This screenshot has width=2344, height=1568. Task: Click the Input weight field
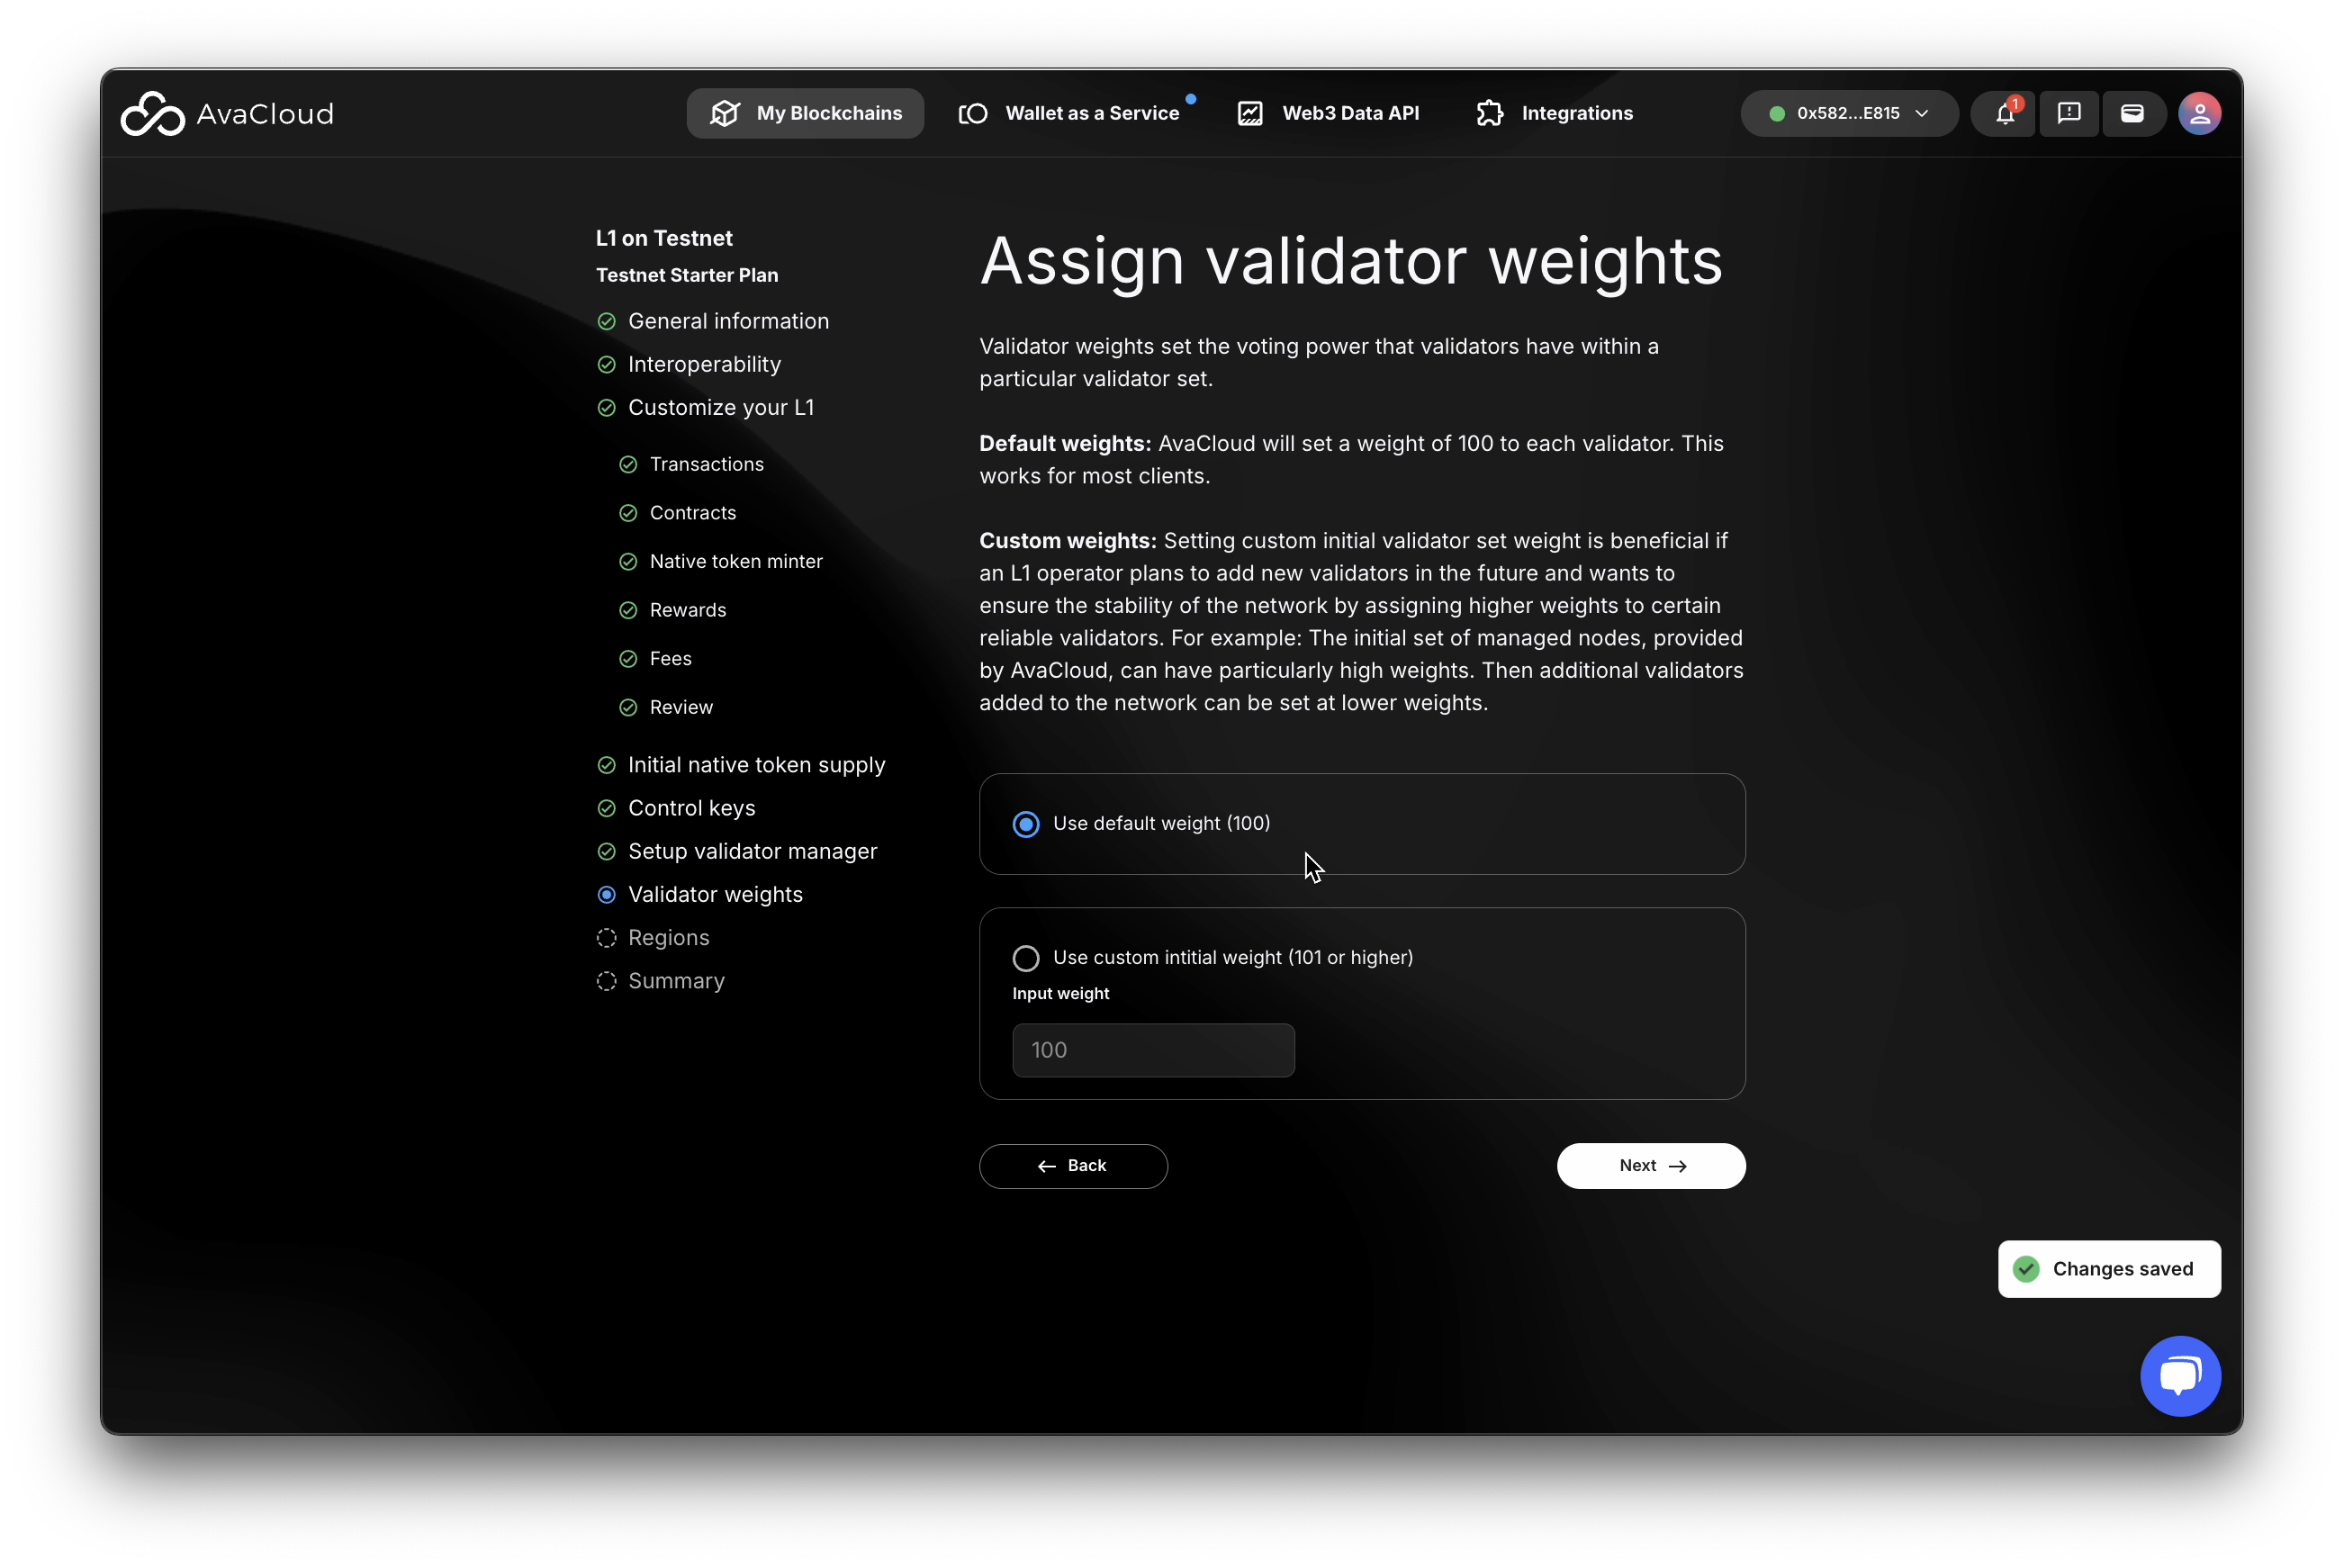(1152, 1050)
